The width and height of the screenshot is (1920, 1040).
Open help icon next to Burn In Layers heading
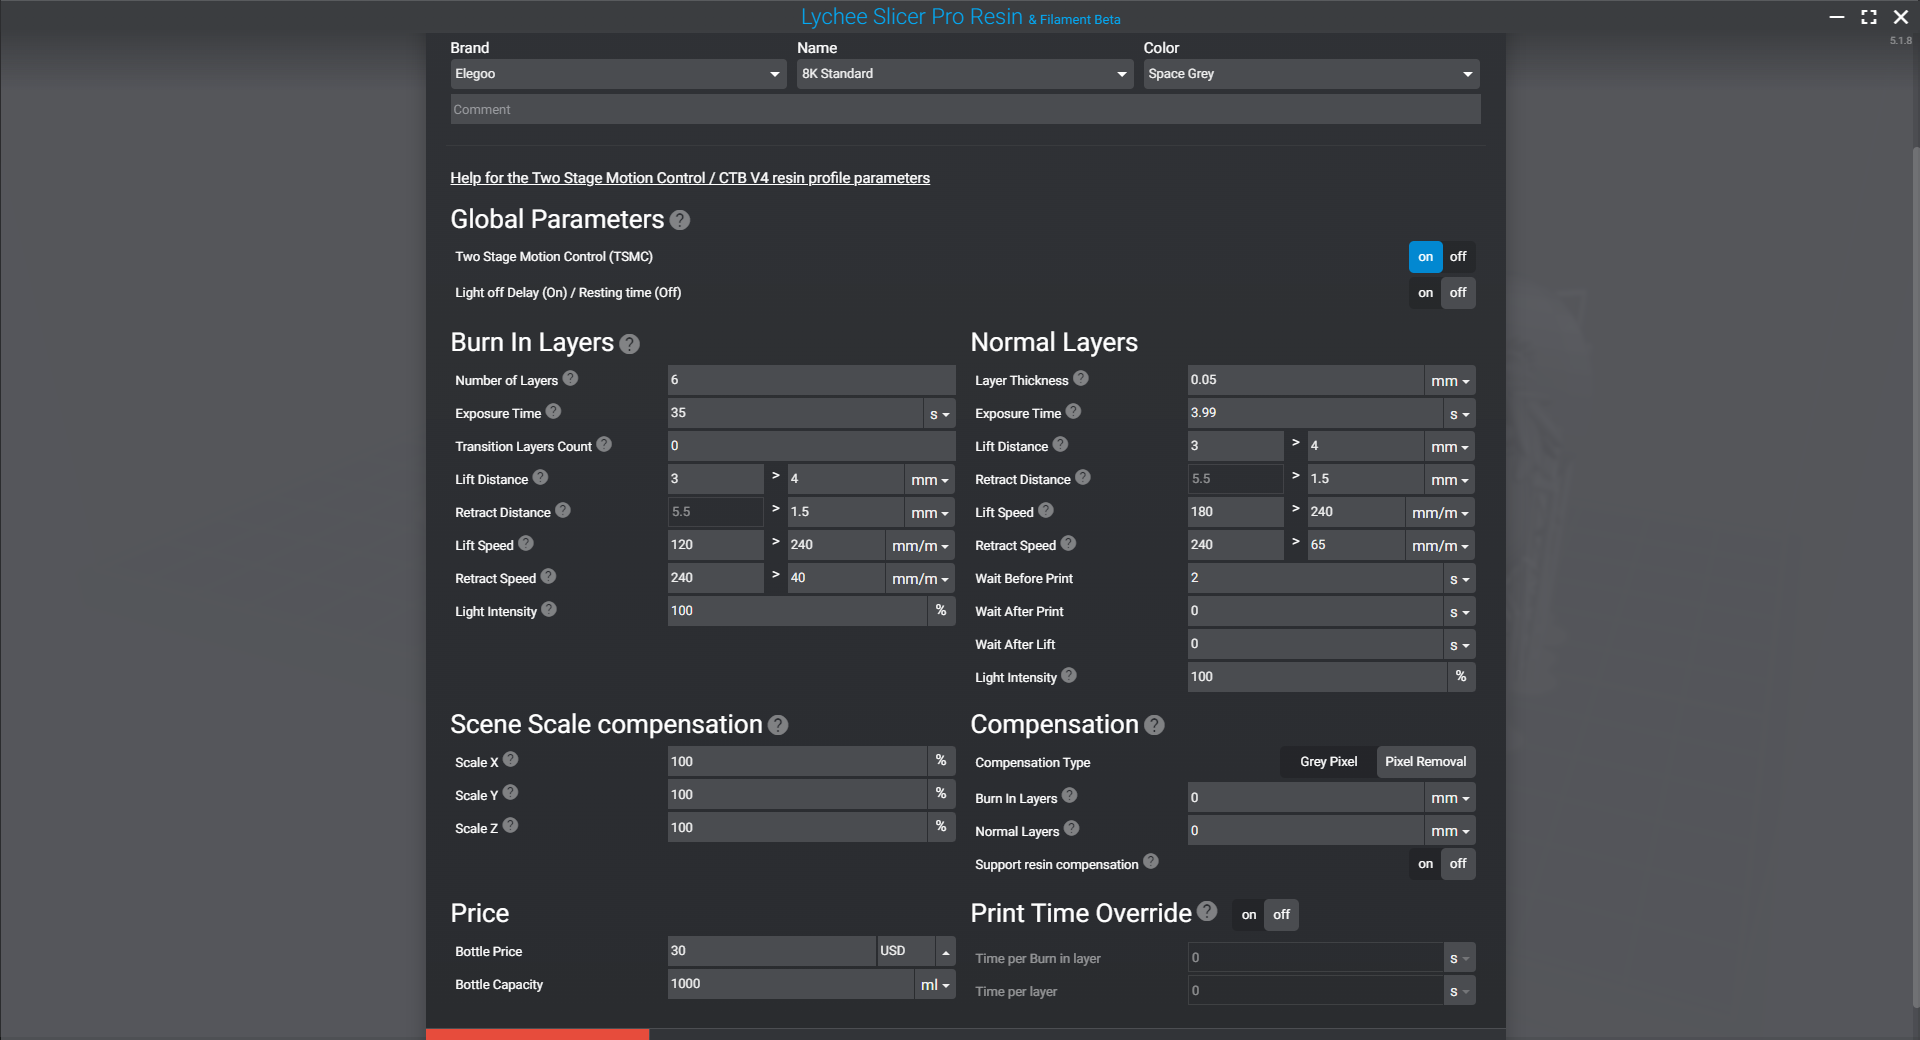tap(629, 344)
